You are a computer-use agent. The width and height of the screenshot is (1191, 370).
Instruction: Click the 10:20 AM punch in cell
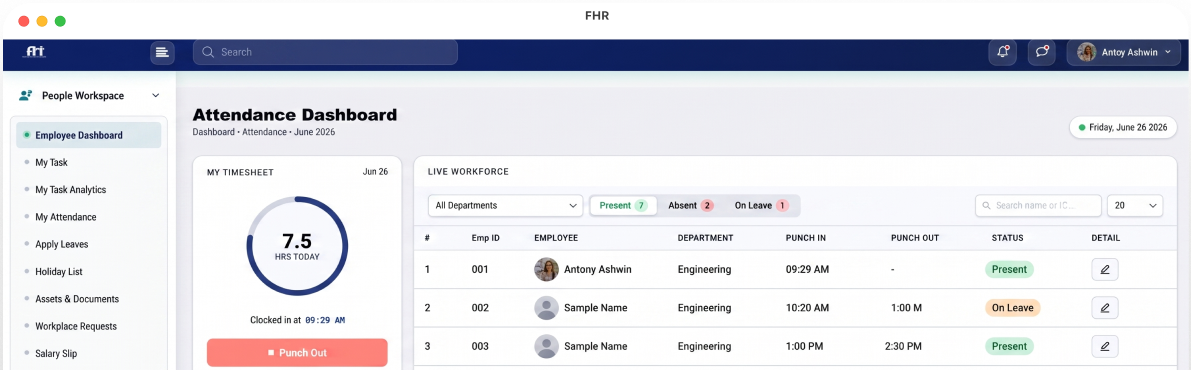[x=807, y=308]
